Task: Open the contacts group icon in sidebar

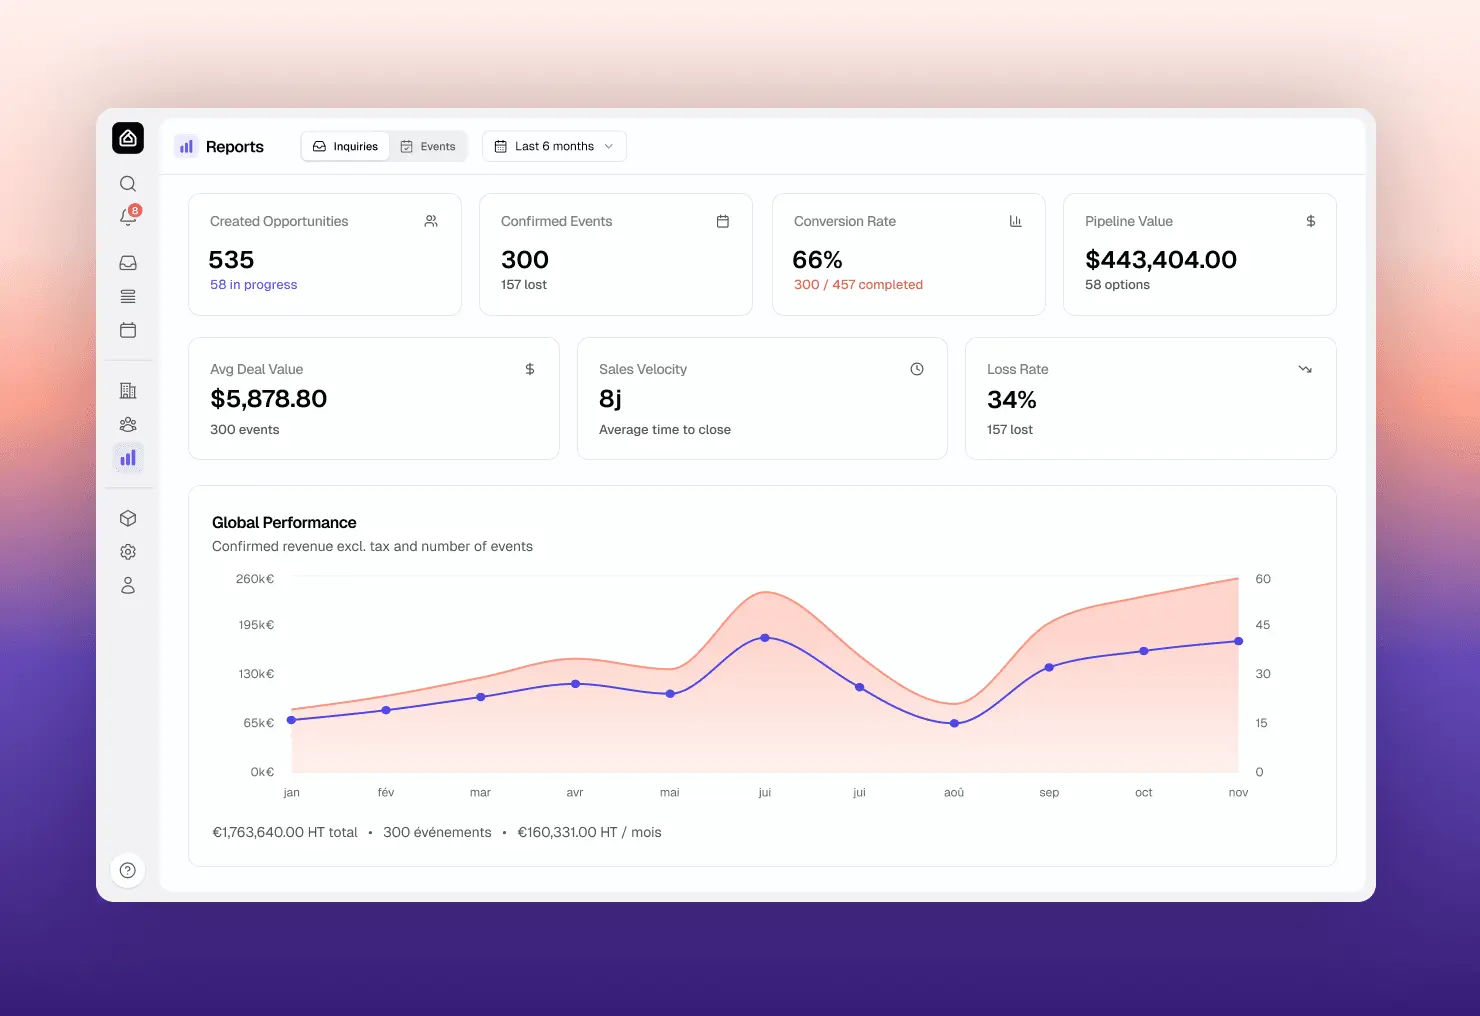Action: coord(128,424)
